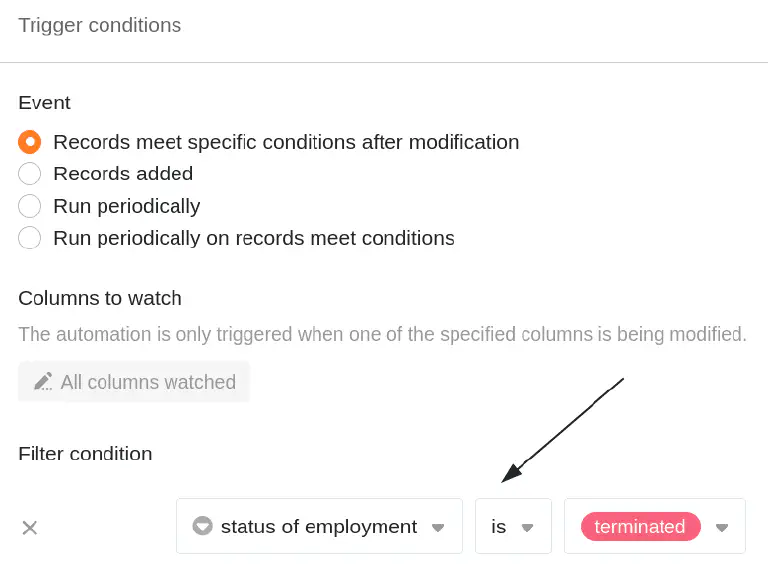Expand the 'is' operator dropdown

(513, 526)
